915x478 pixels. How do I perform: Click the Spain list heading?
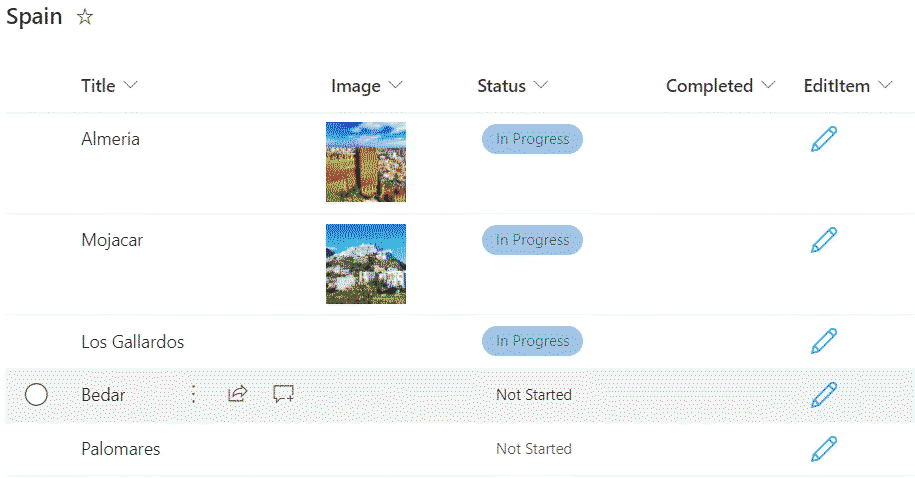(x=34, y=17)
